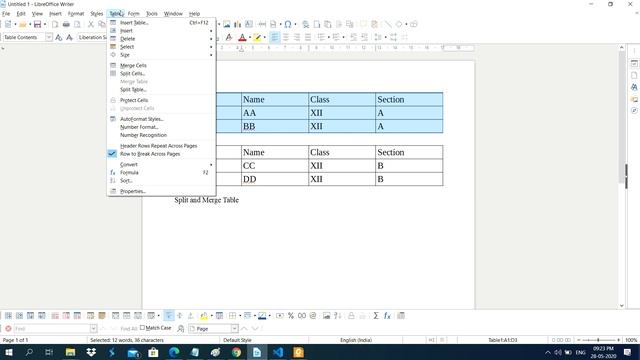
Task: Open the Find field history dropdown
Action: click(93, 329)
